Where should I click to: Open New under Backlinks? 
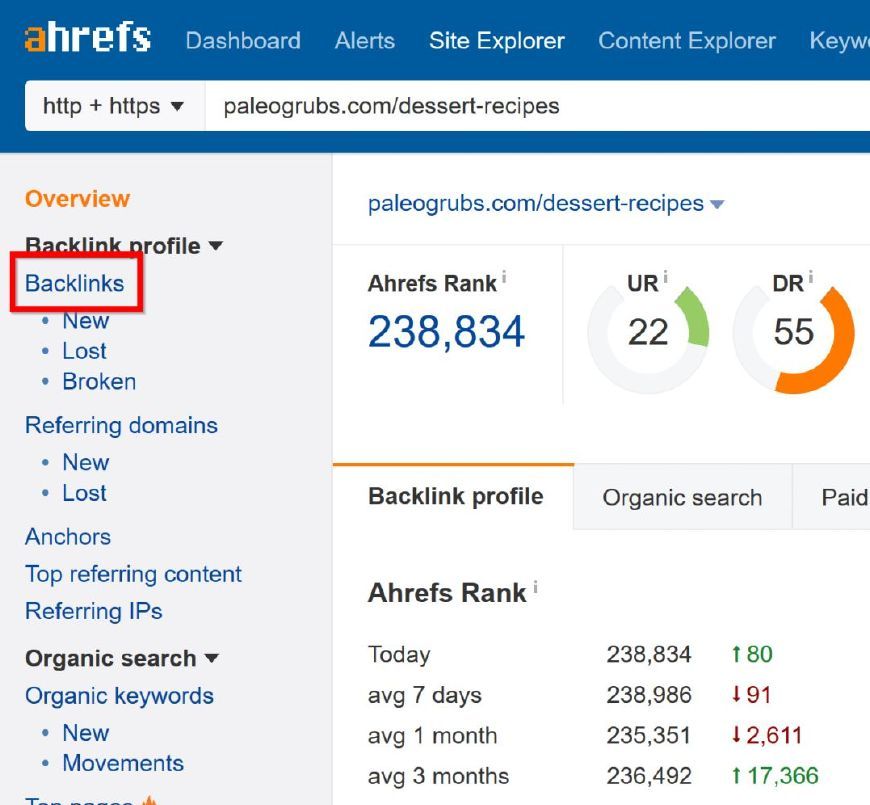tap(85, 320)
